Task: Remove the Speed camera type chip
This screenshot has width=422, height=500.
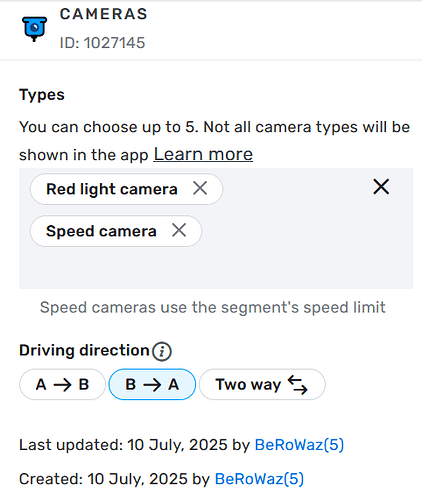Action: point(179,230)
